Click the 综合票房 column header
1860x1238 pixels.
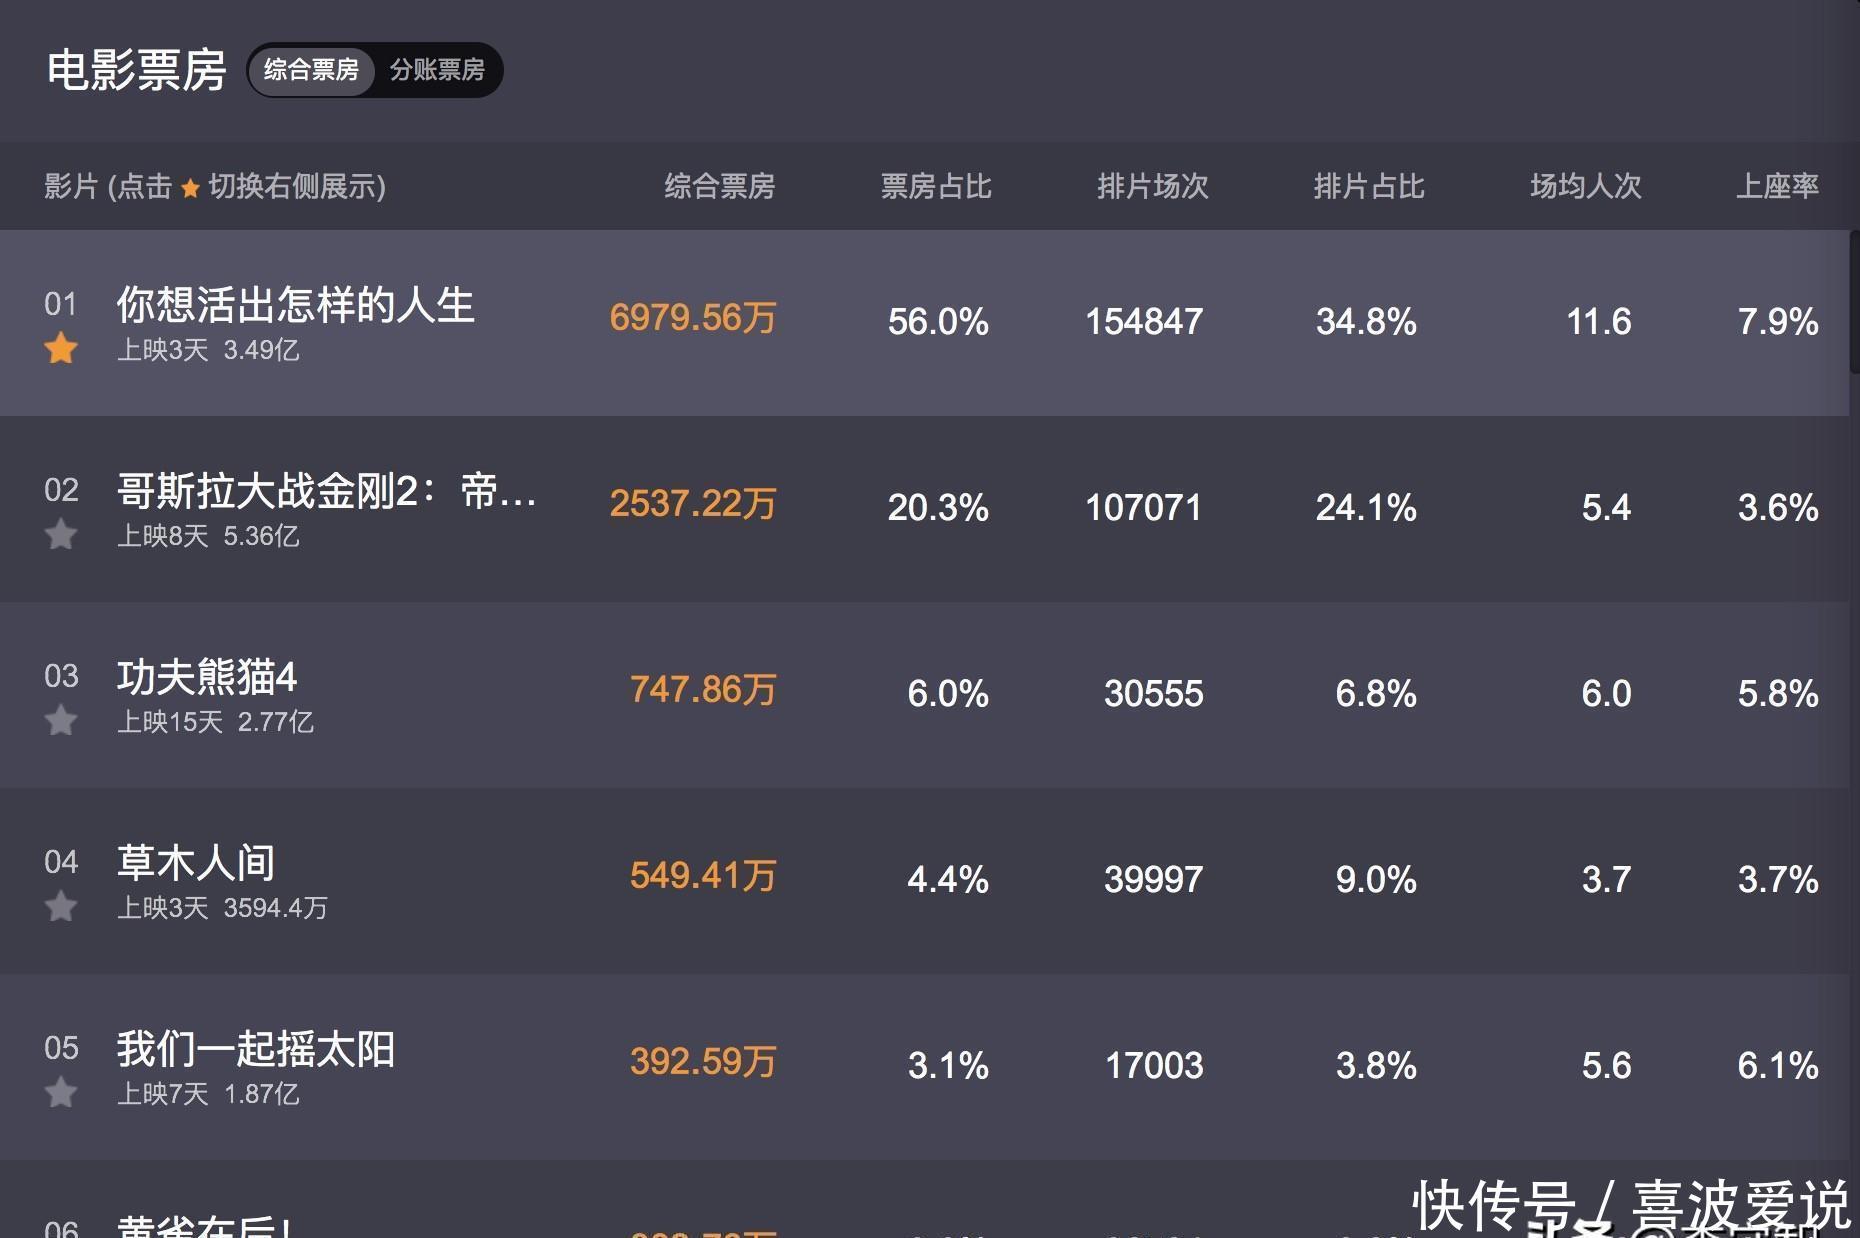pyautogui.click(x=719, y=186)
